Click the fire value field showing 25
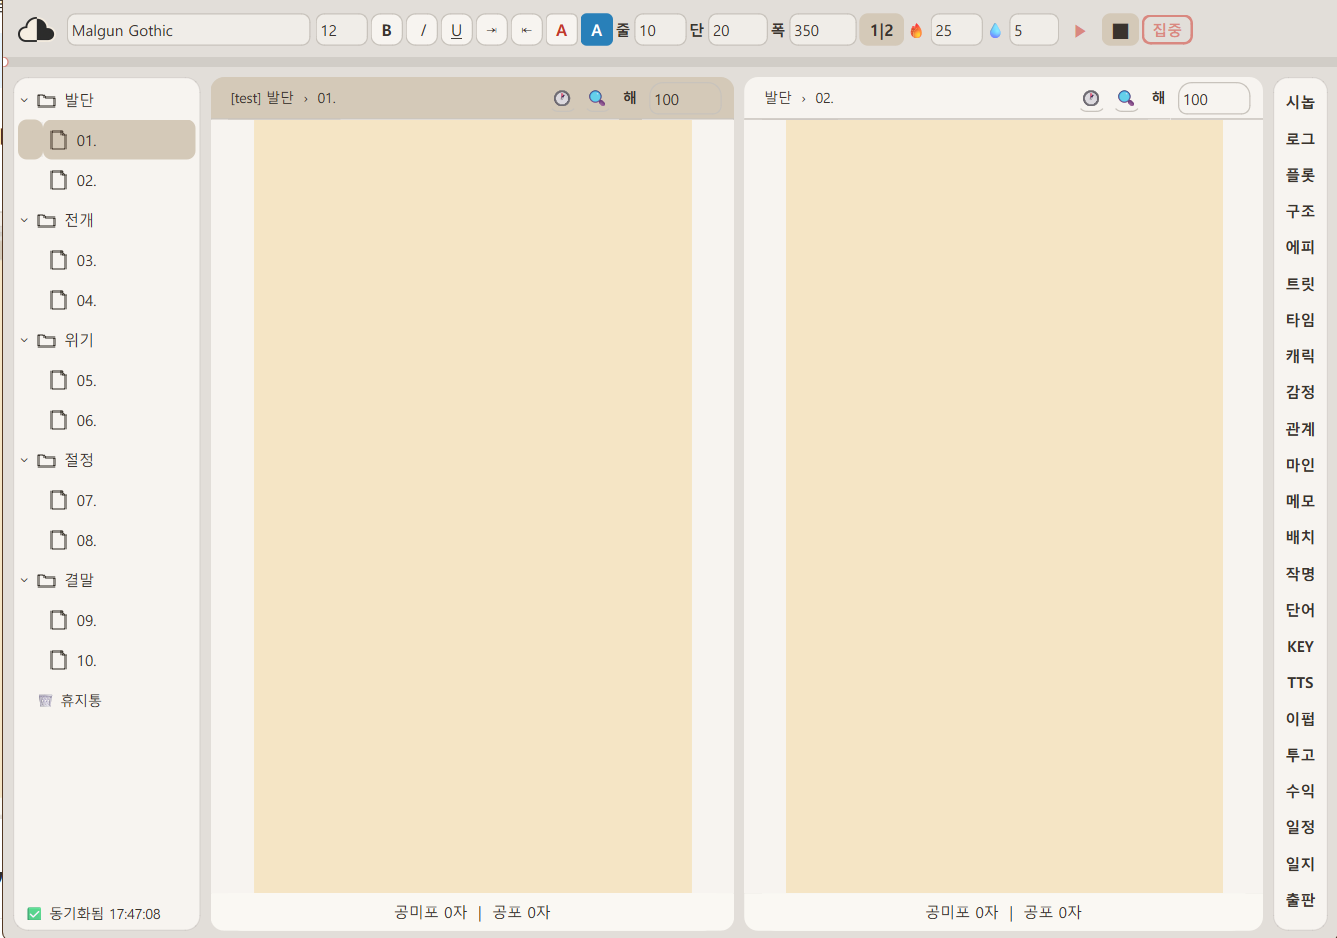 (x=956, y=30)
